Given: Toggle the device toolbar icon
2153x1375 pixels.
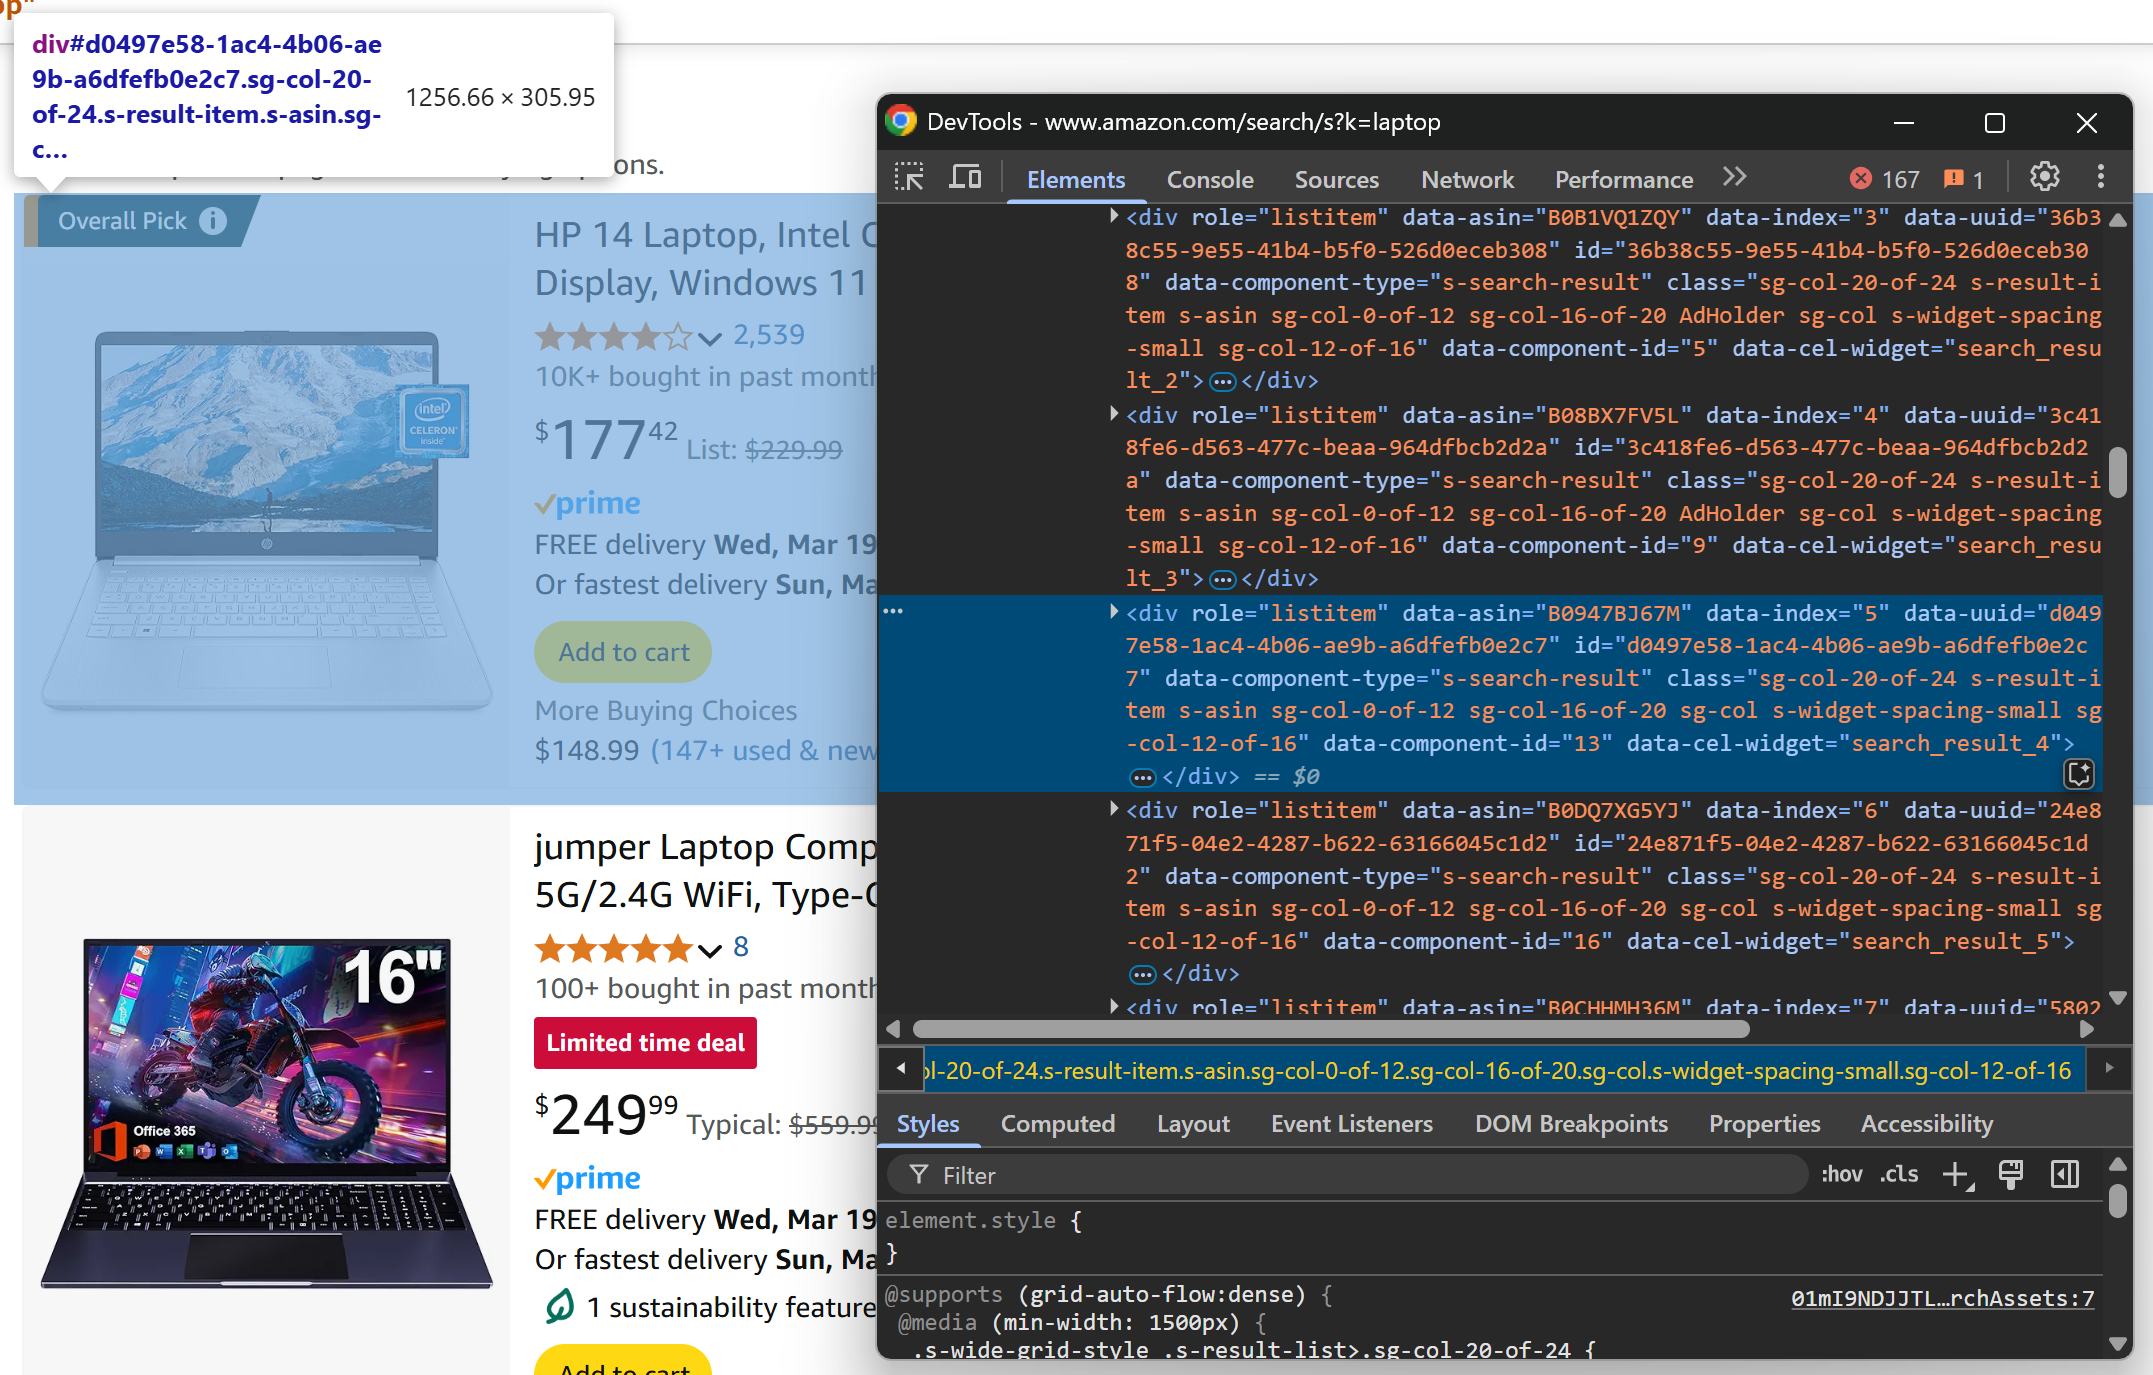Looking at the screenshot, I should coord(965,178).
